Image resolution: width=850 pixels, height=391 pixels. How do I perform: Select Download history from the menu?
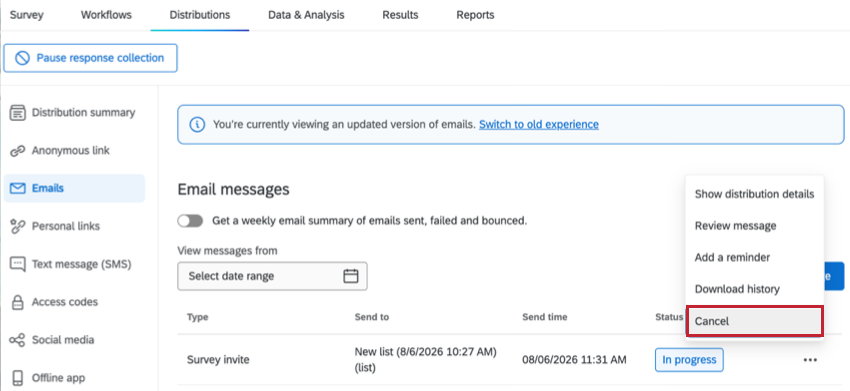point(755,289)
